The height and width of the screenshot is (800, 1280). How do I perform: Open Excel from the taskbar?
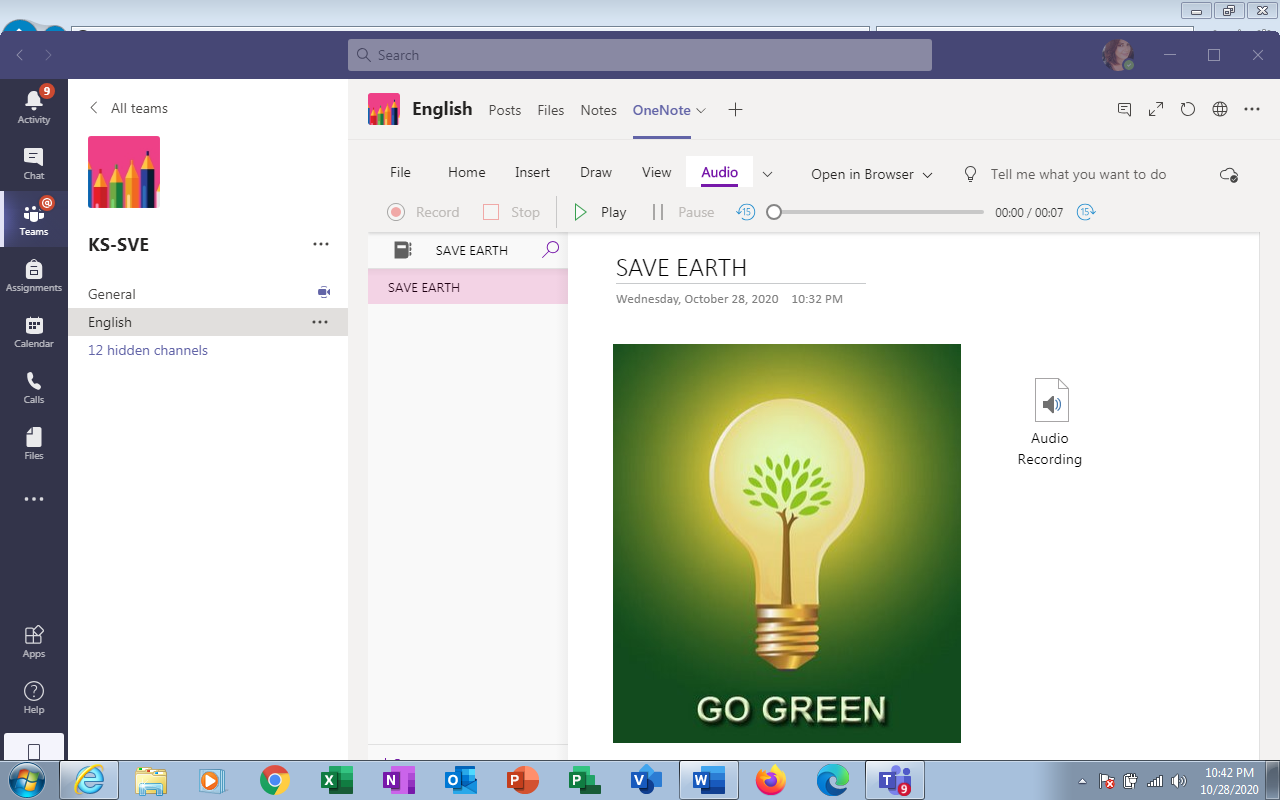(x=337, y=780)
